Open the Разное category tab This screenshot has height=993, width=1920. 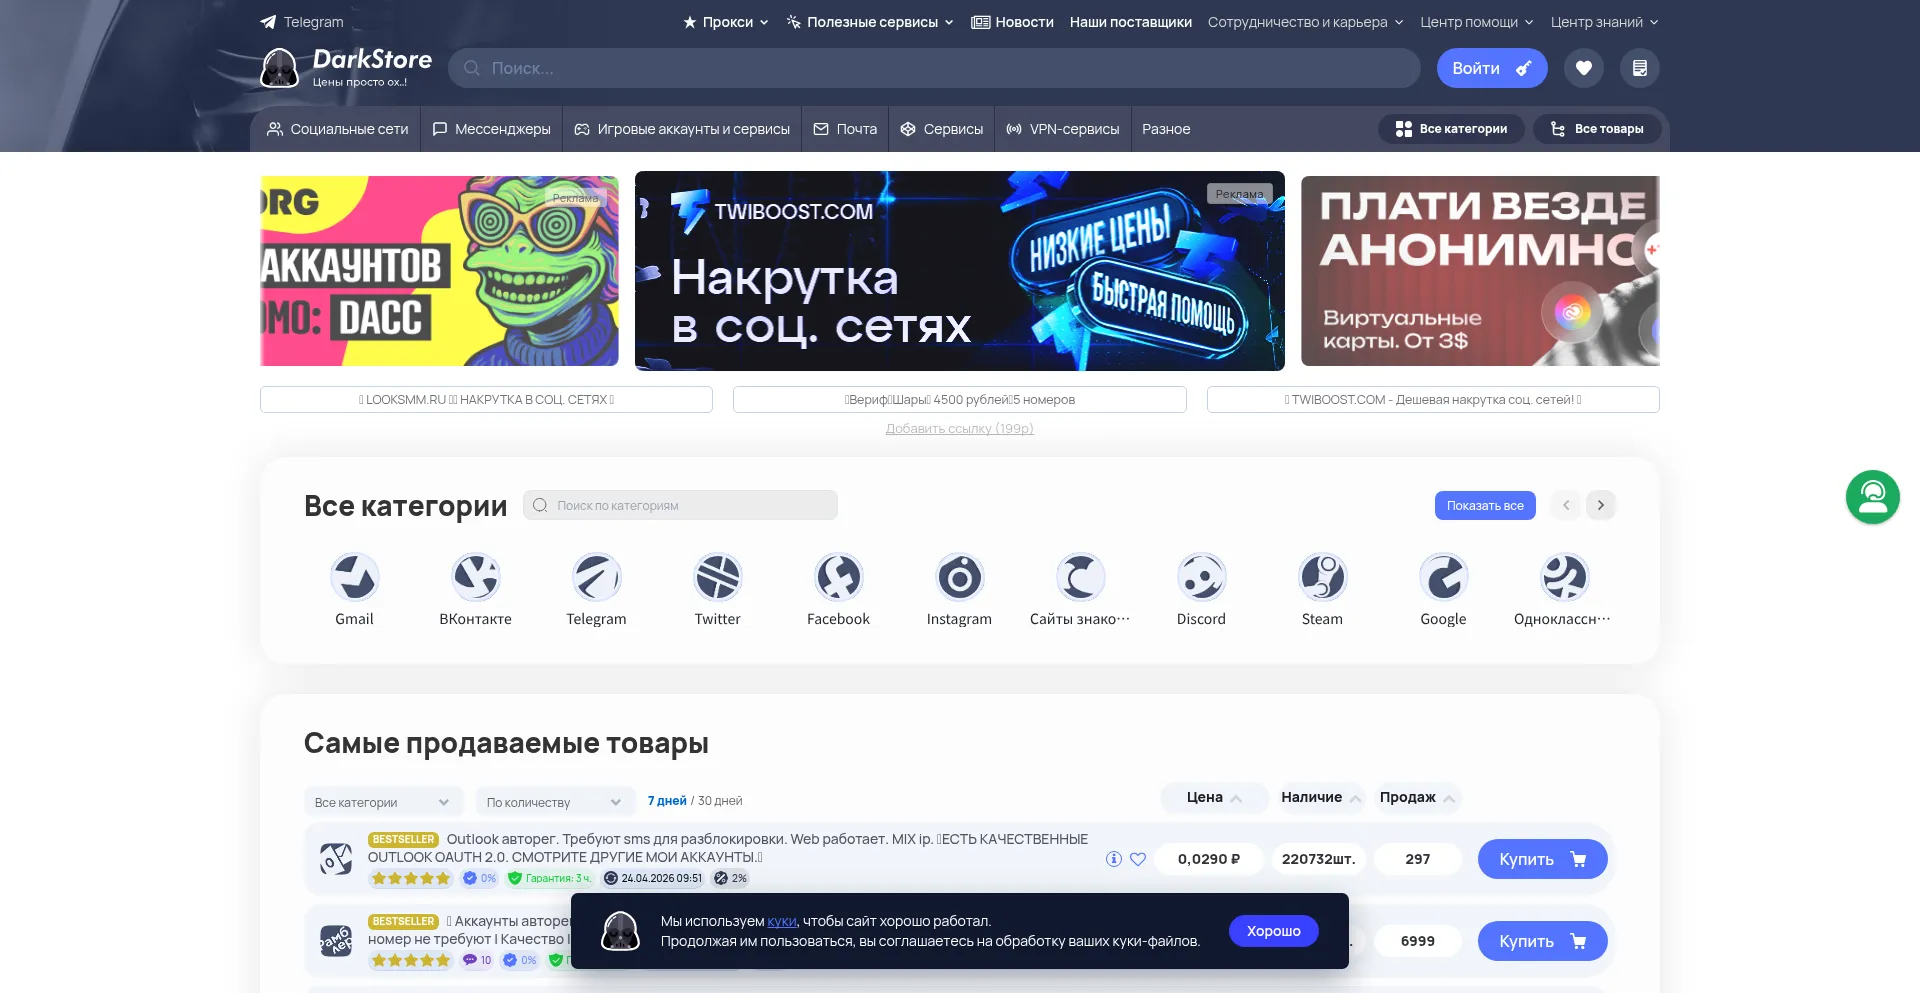click(x=1166, y=129)
